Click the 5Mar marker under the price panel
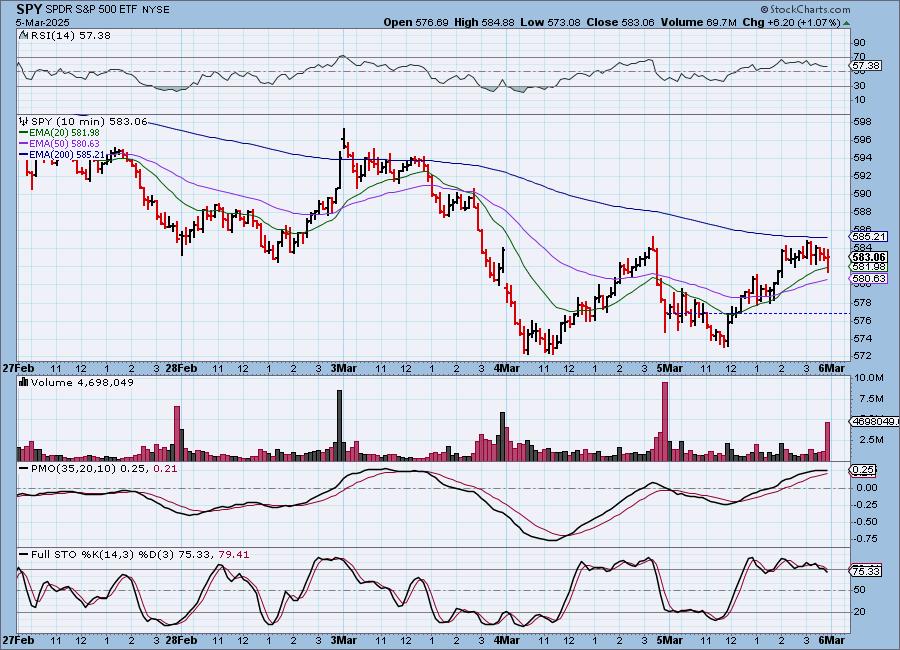 pos(670,368)
